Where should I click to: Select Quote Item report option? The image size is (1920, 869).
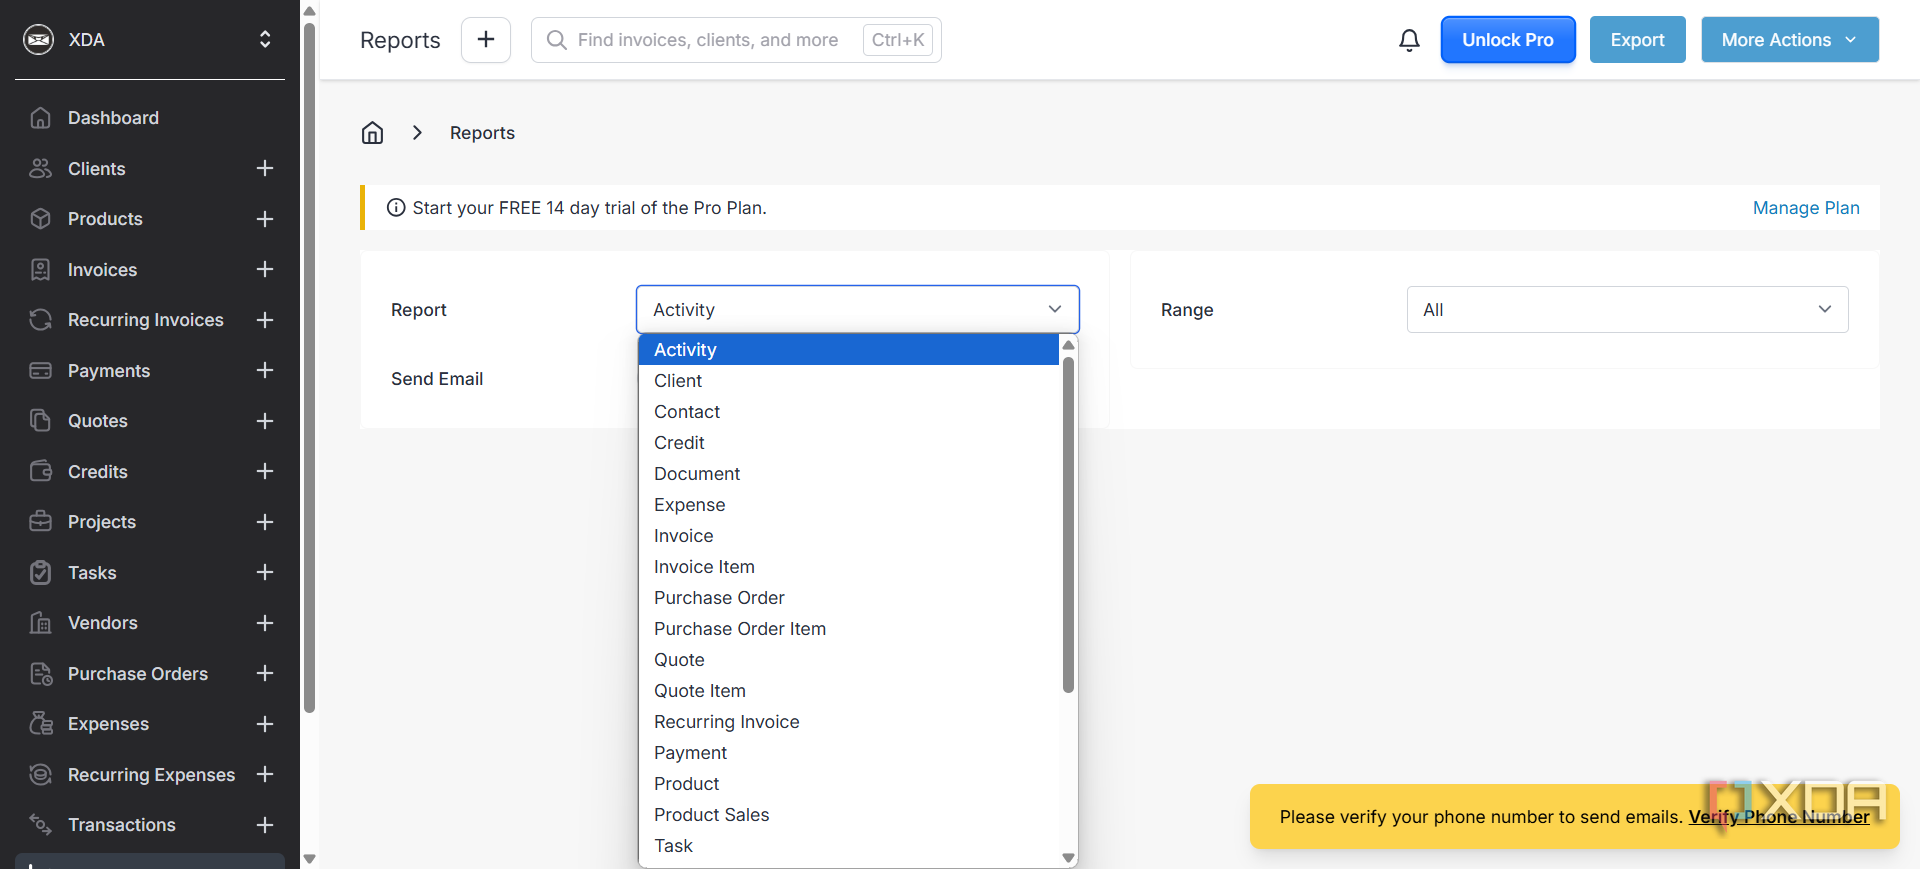849,691
